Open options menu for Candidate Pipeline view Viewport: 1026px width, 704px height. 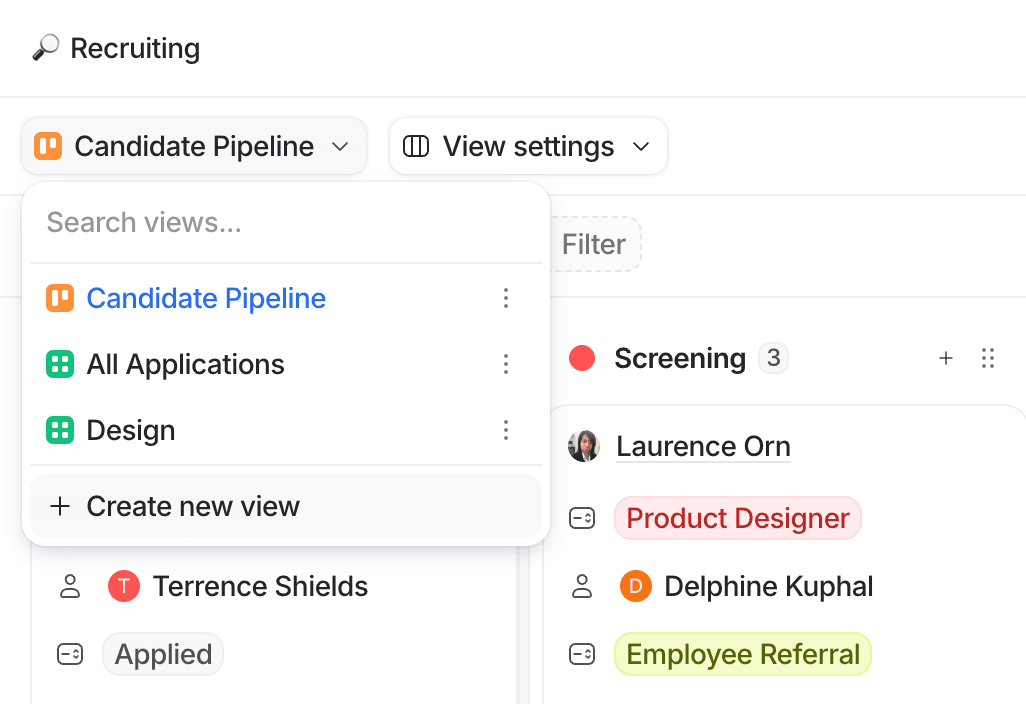(506, 298)
